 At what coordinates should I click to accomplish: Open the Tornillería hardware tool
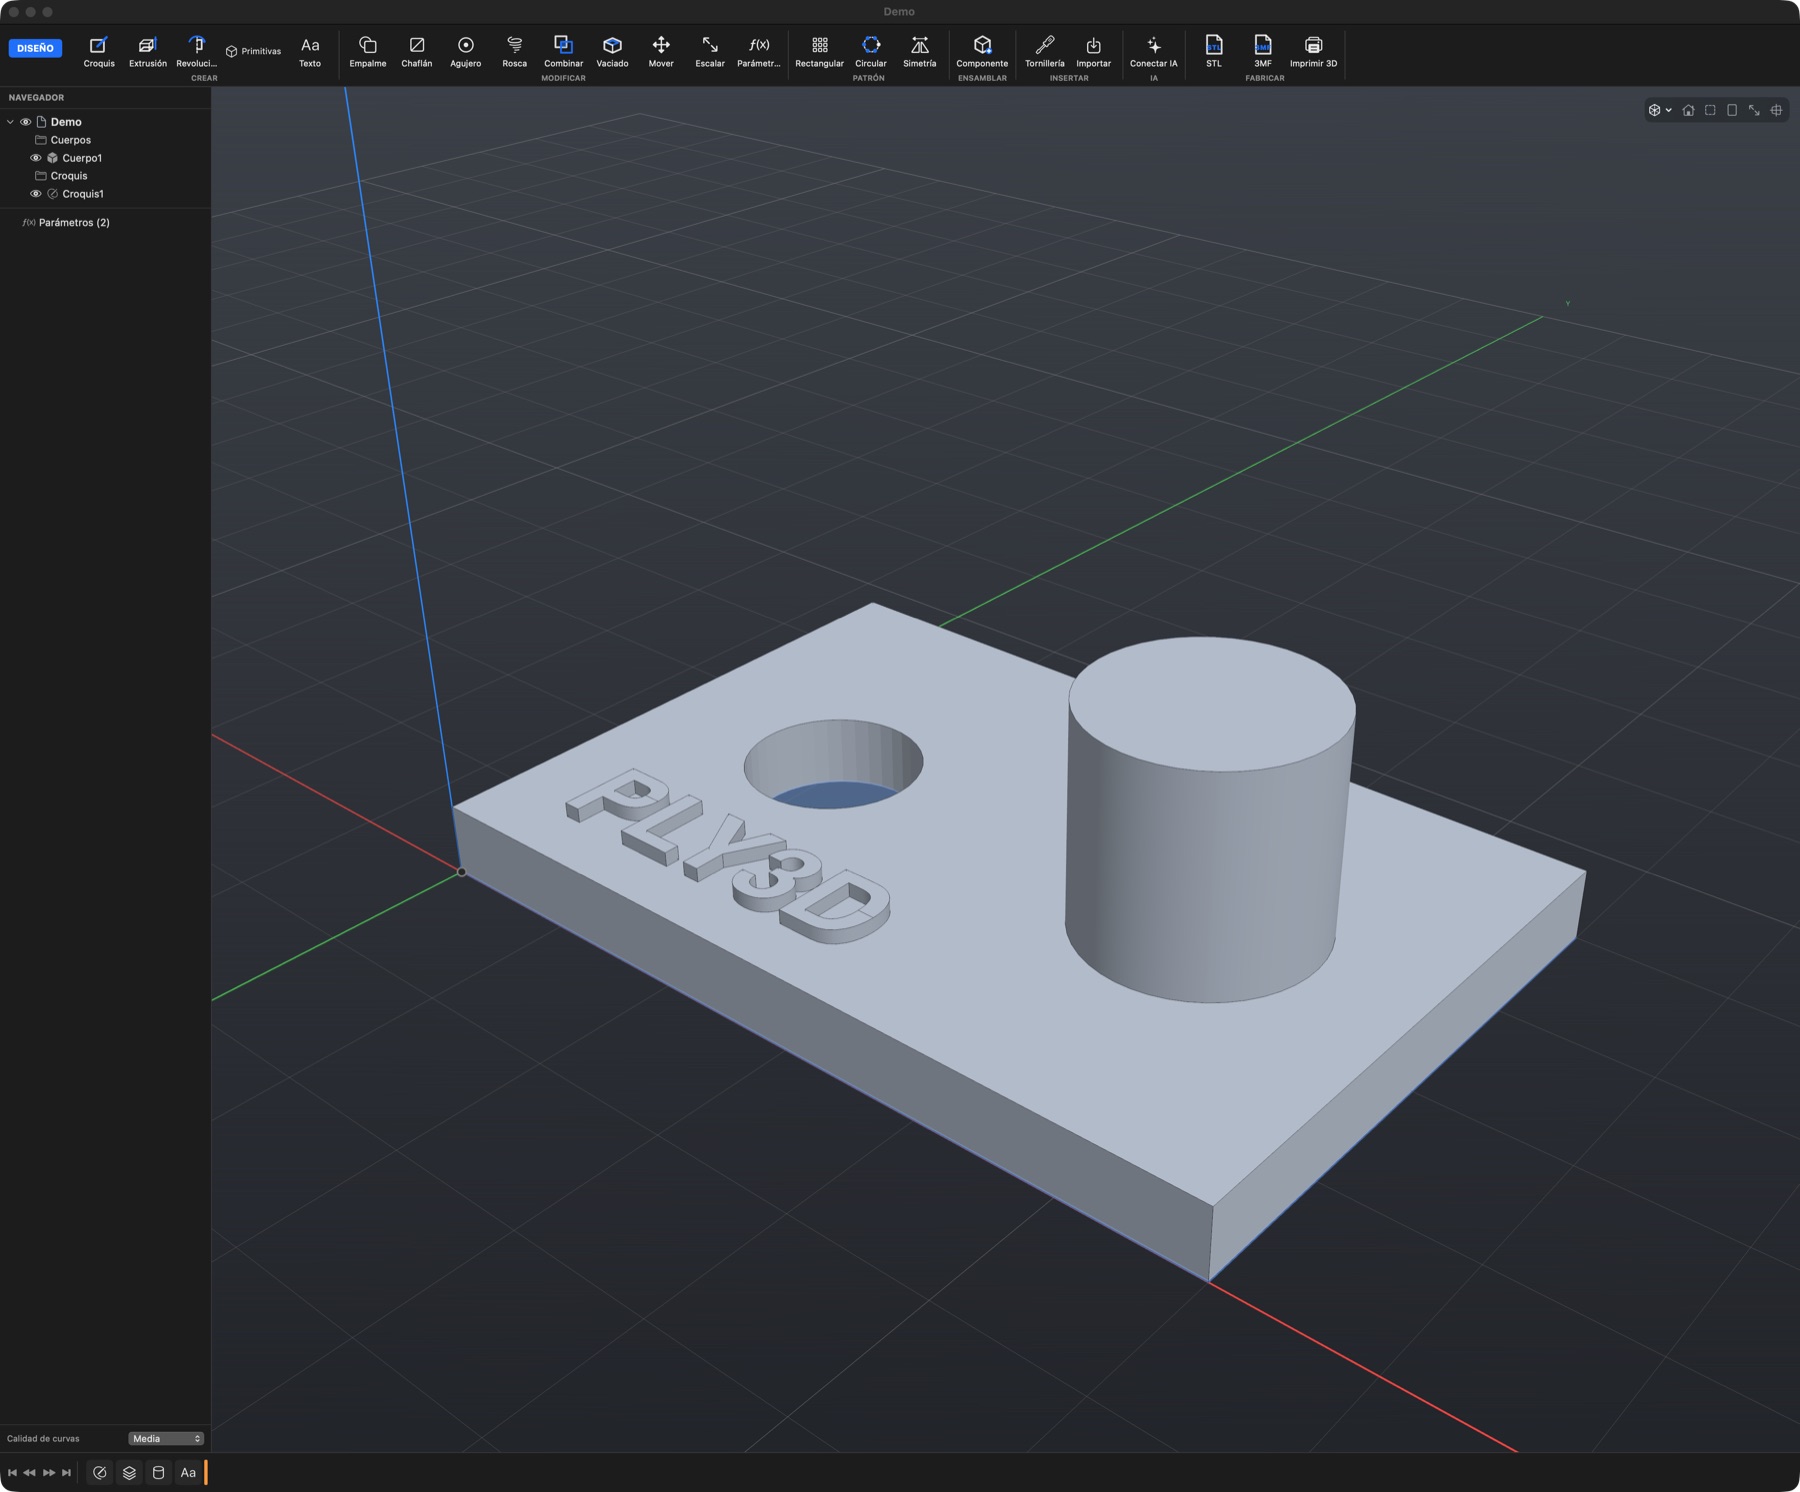pos(1045,52)
